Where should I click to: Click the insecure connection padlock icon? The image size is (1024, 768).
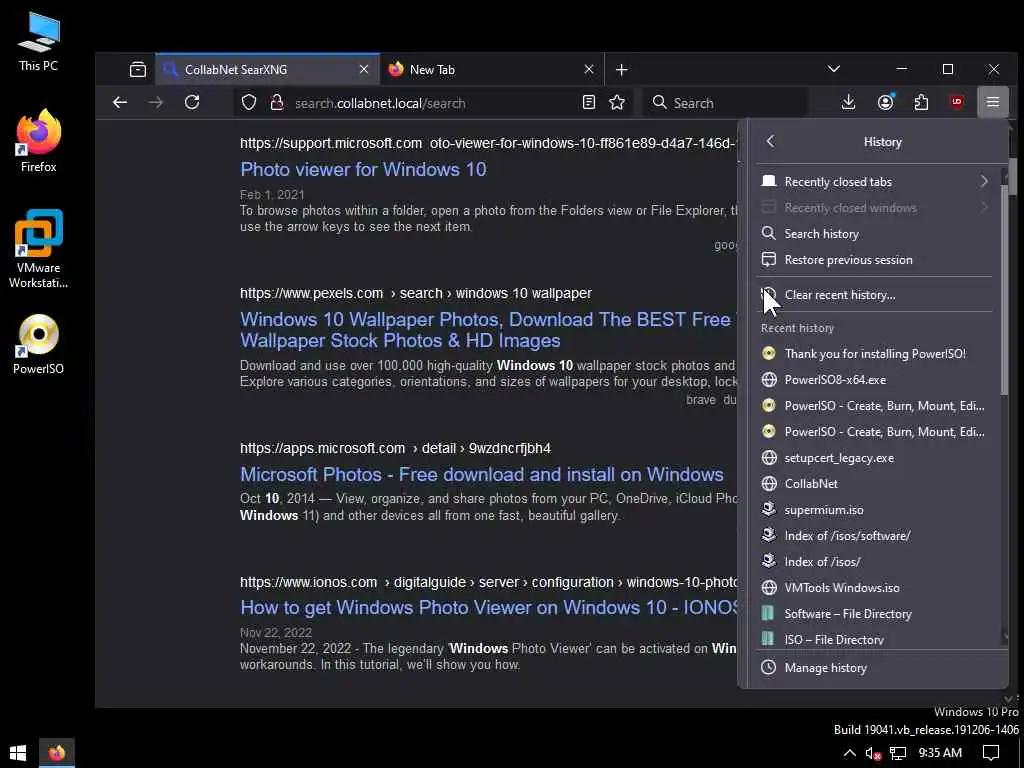coord(277,103)
